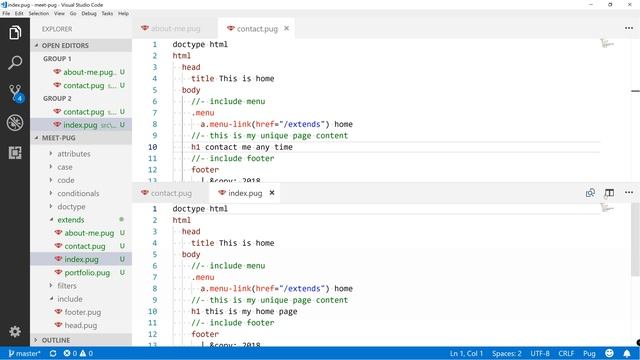The width and height of the screenshot is (640, 360).
Task: Collapse the extends folder
Action: click(81, 220)
